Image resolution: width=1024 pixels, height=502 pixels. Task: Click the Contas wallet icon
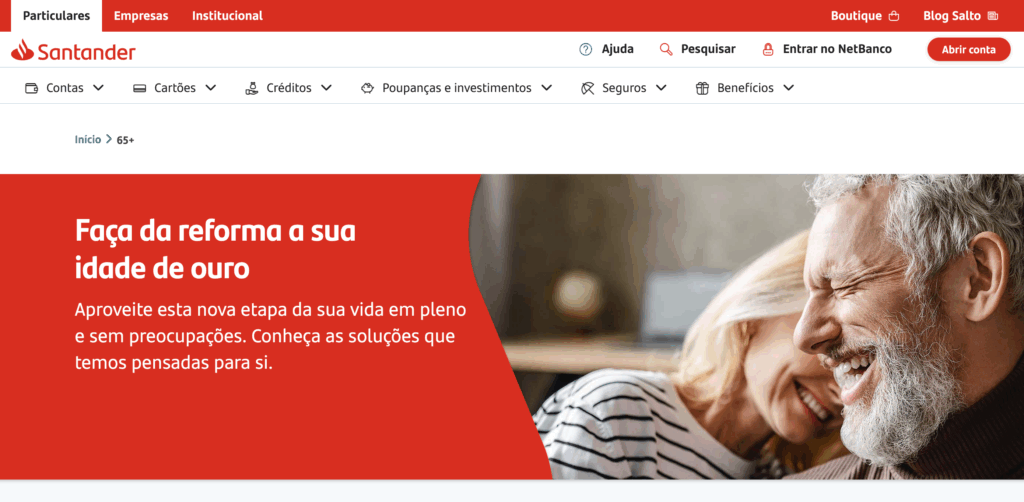[31, 87]
